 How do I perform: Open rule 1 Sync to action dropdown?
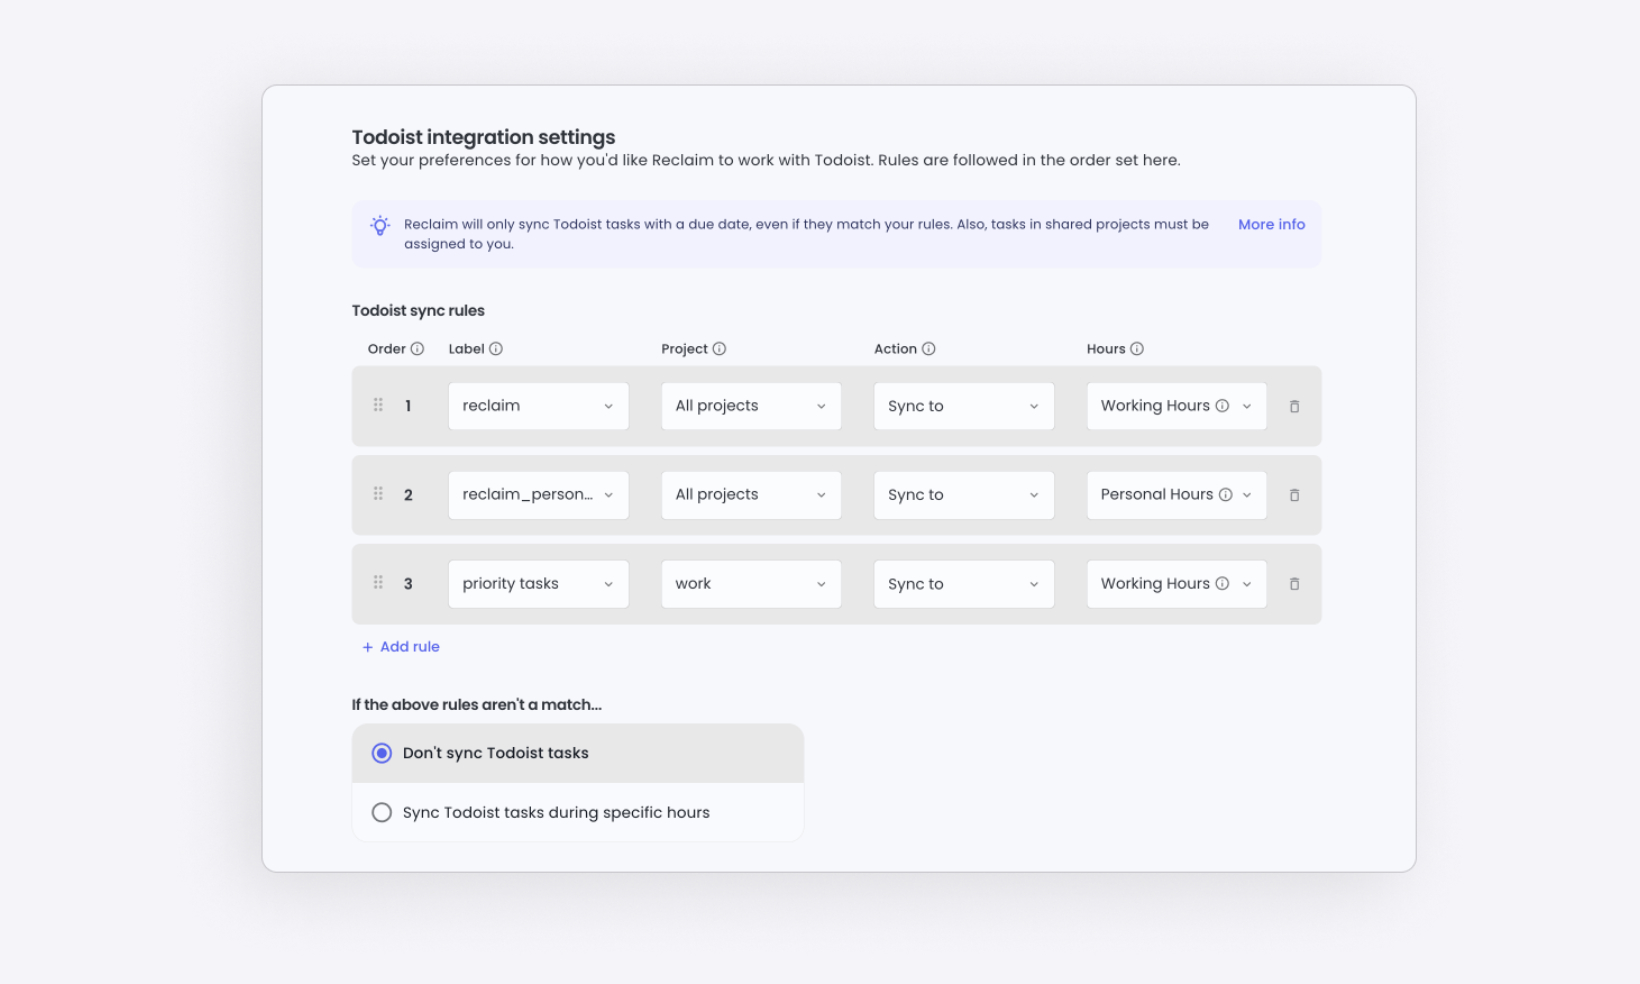(x=964, y=406)
